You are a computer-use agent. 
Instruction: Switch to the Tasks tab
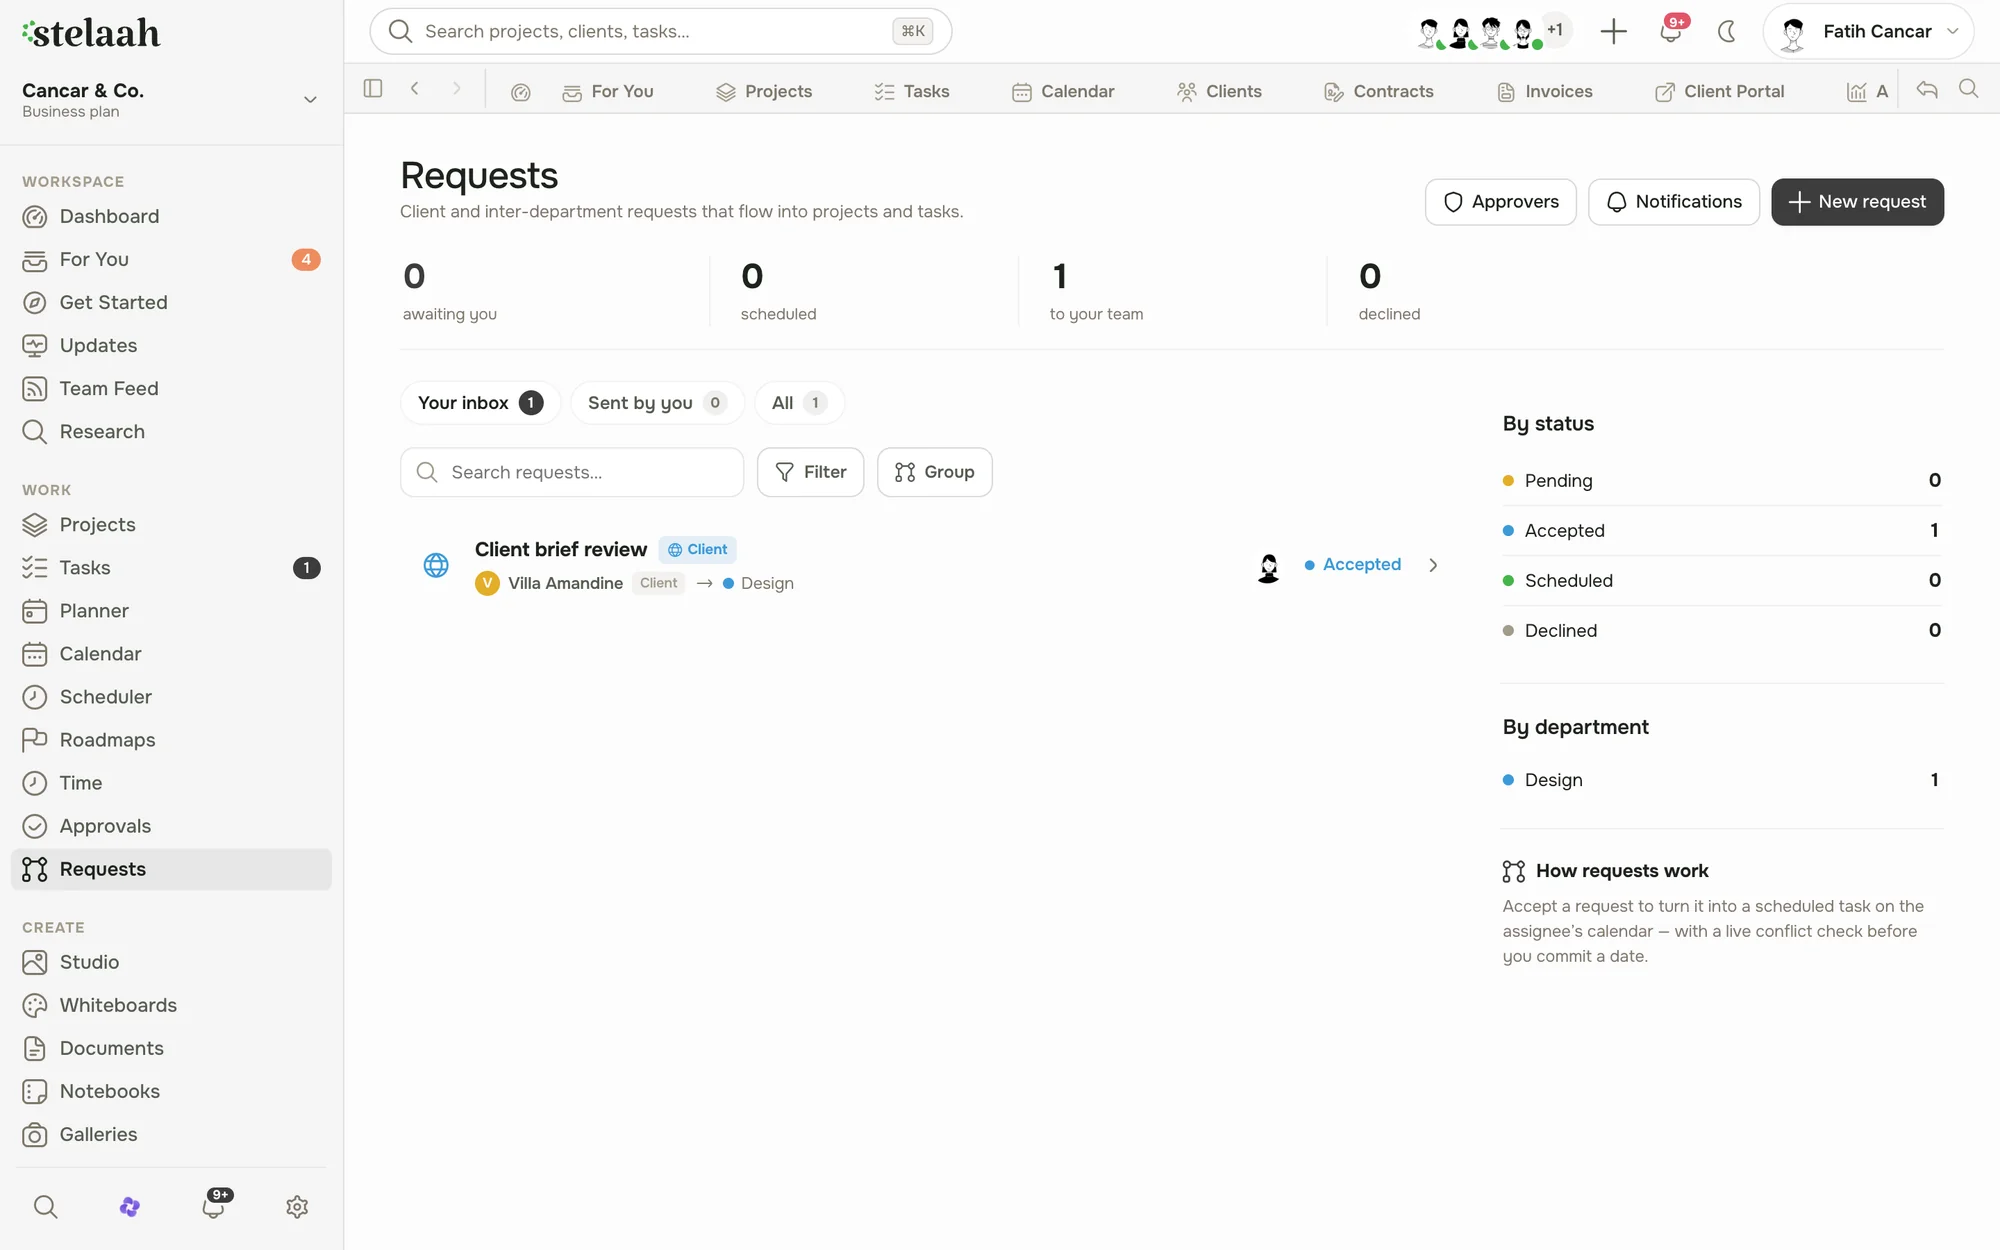pos(911,91)
